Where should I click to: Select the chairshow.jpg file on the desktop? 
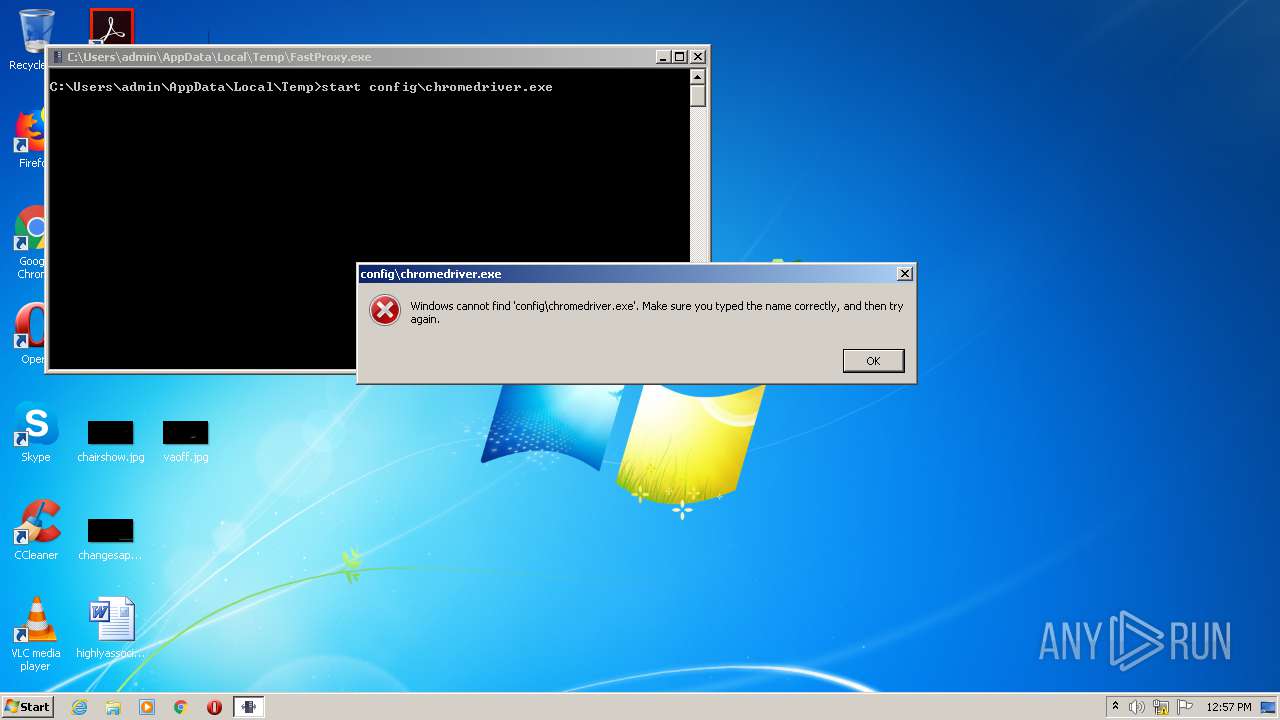click(x=111, y=441)
